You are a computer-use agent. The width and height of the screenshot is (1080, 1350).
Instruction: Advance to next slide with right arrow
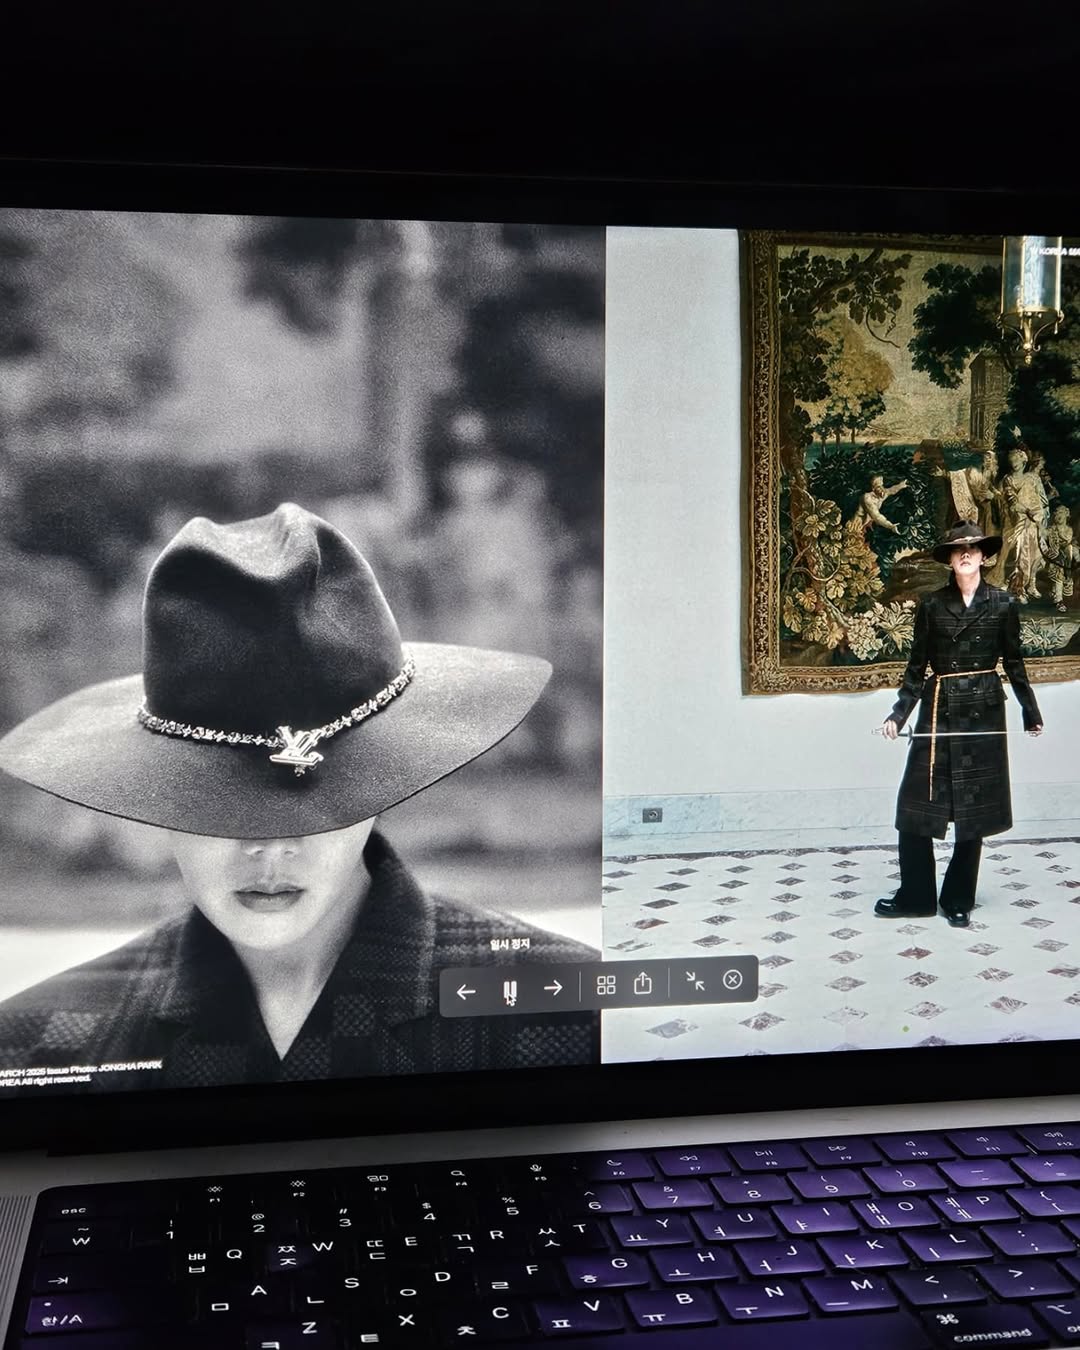[553, 989]
